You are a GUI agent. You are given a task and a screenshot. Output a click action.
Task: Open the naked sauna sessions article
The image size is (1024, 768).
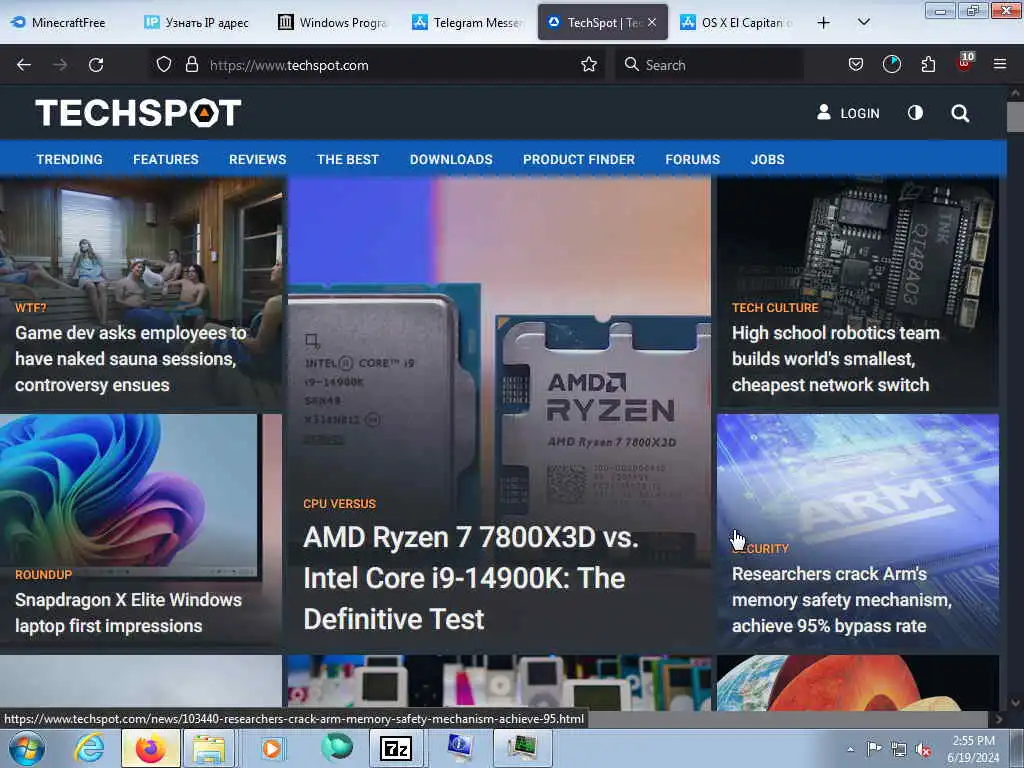(131, 359)
